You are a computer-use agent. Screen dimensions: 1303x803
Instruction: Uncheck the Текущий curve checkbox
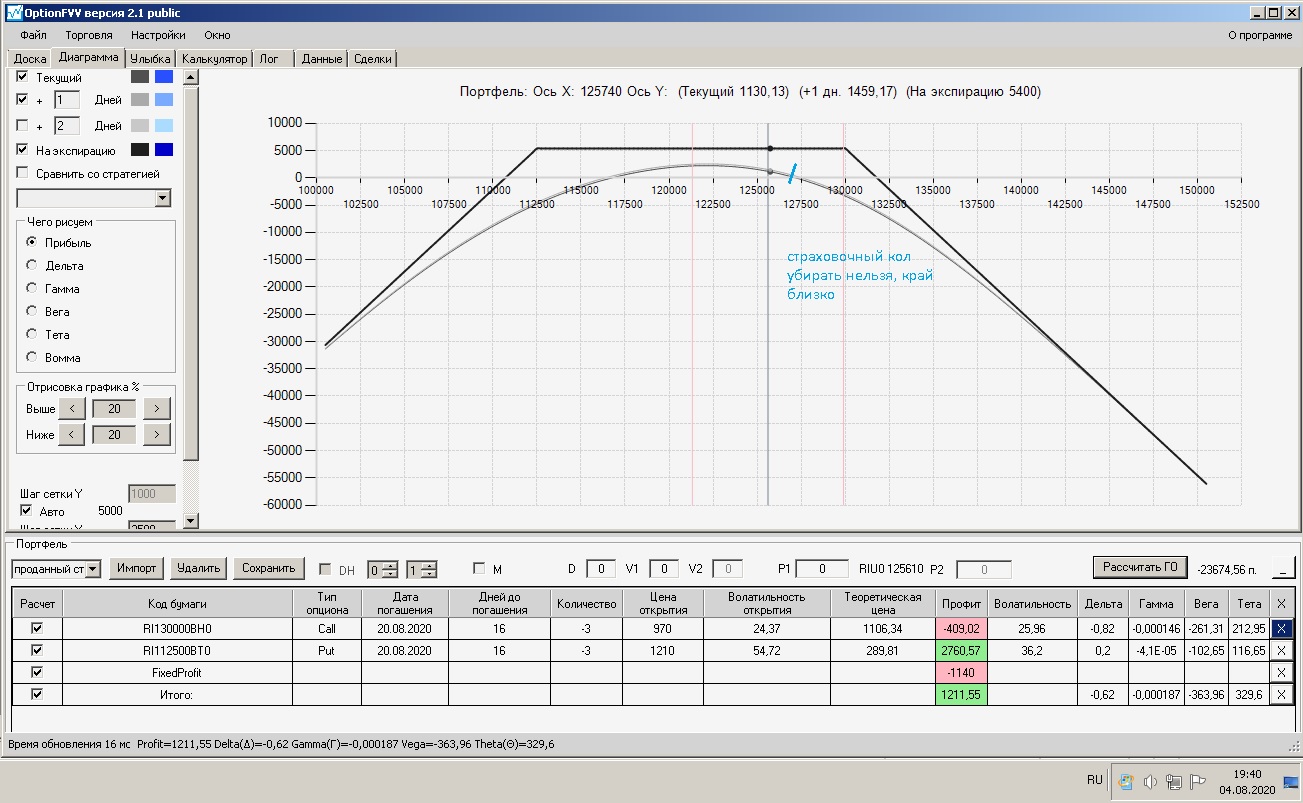click(23, 77)
